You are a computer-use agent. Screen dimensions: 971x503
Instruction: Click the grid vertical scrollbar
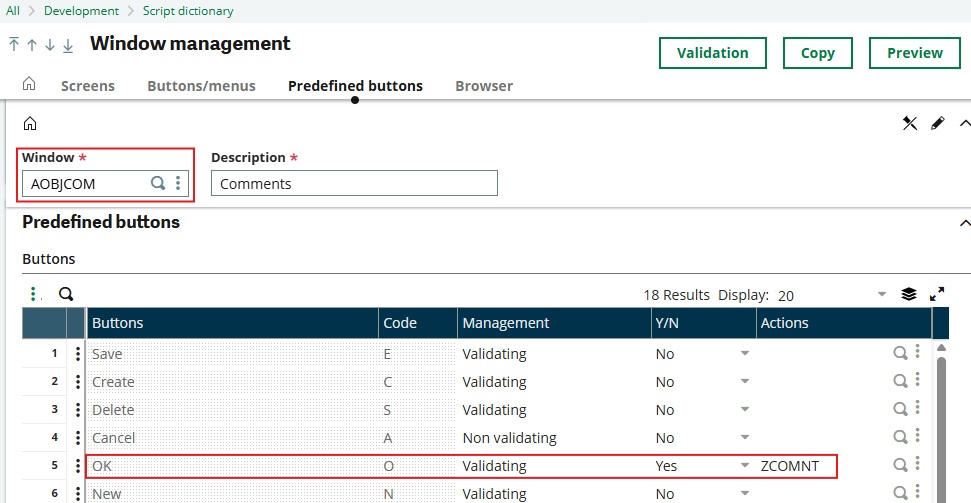[941, 420]
